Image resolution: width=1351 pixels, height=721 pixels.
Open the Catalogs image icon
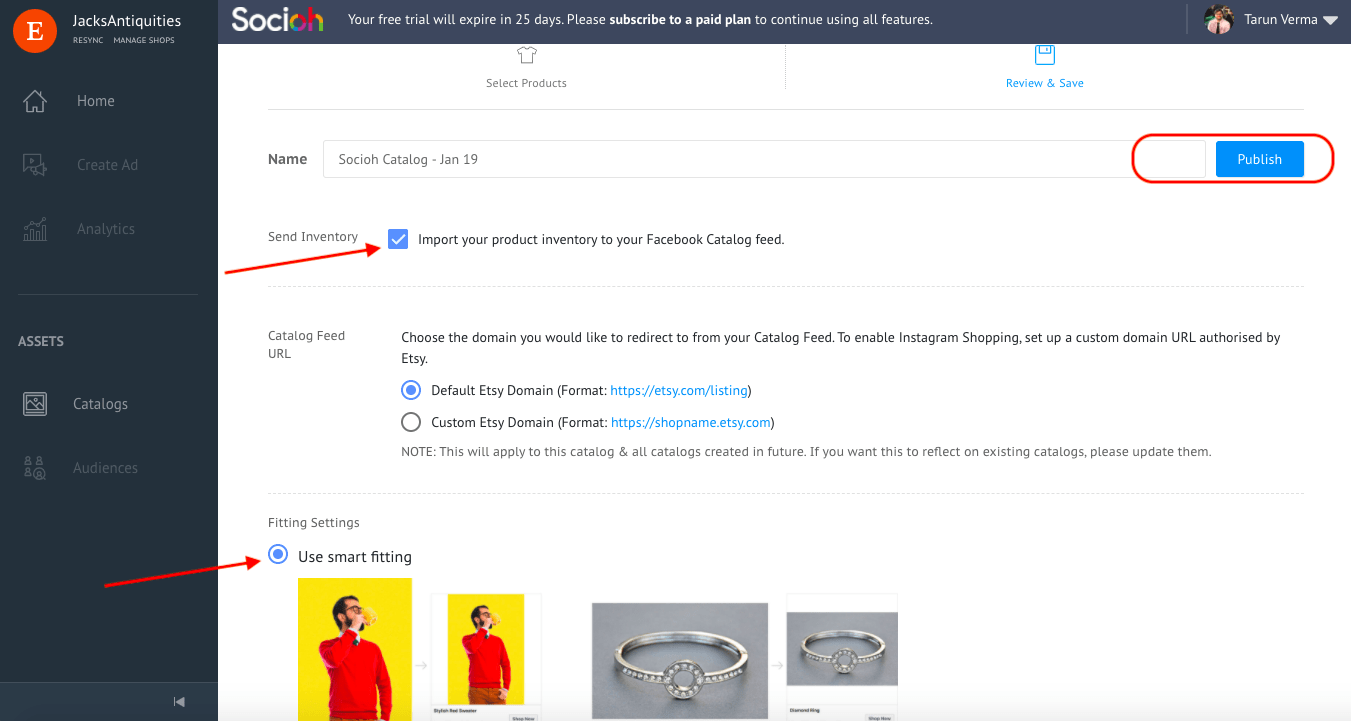click(x=35, y=404)
